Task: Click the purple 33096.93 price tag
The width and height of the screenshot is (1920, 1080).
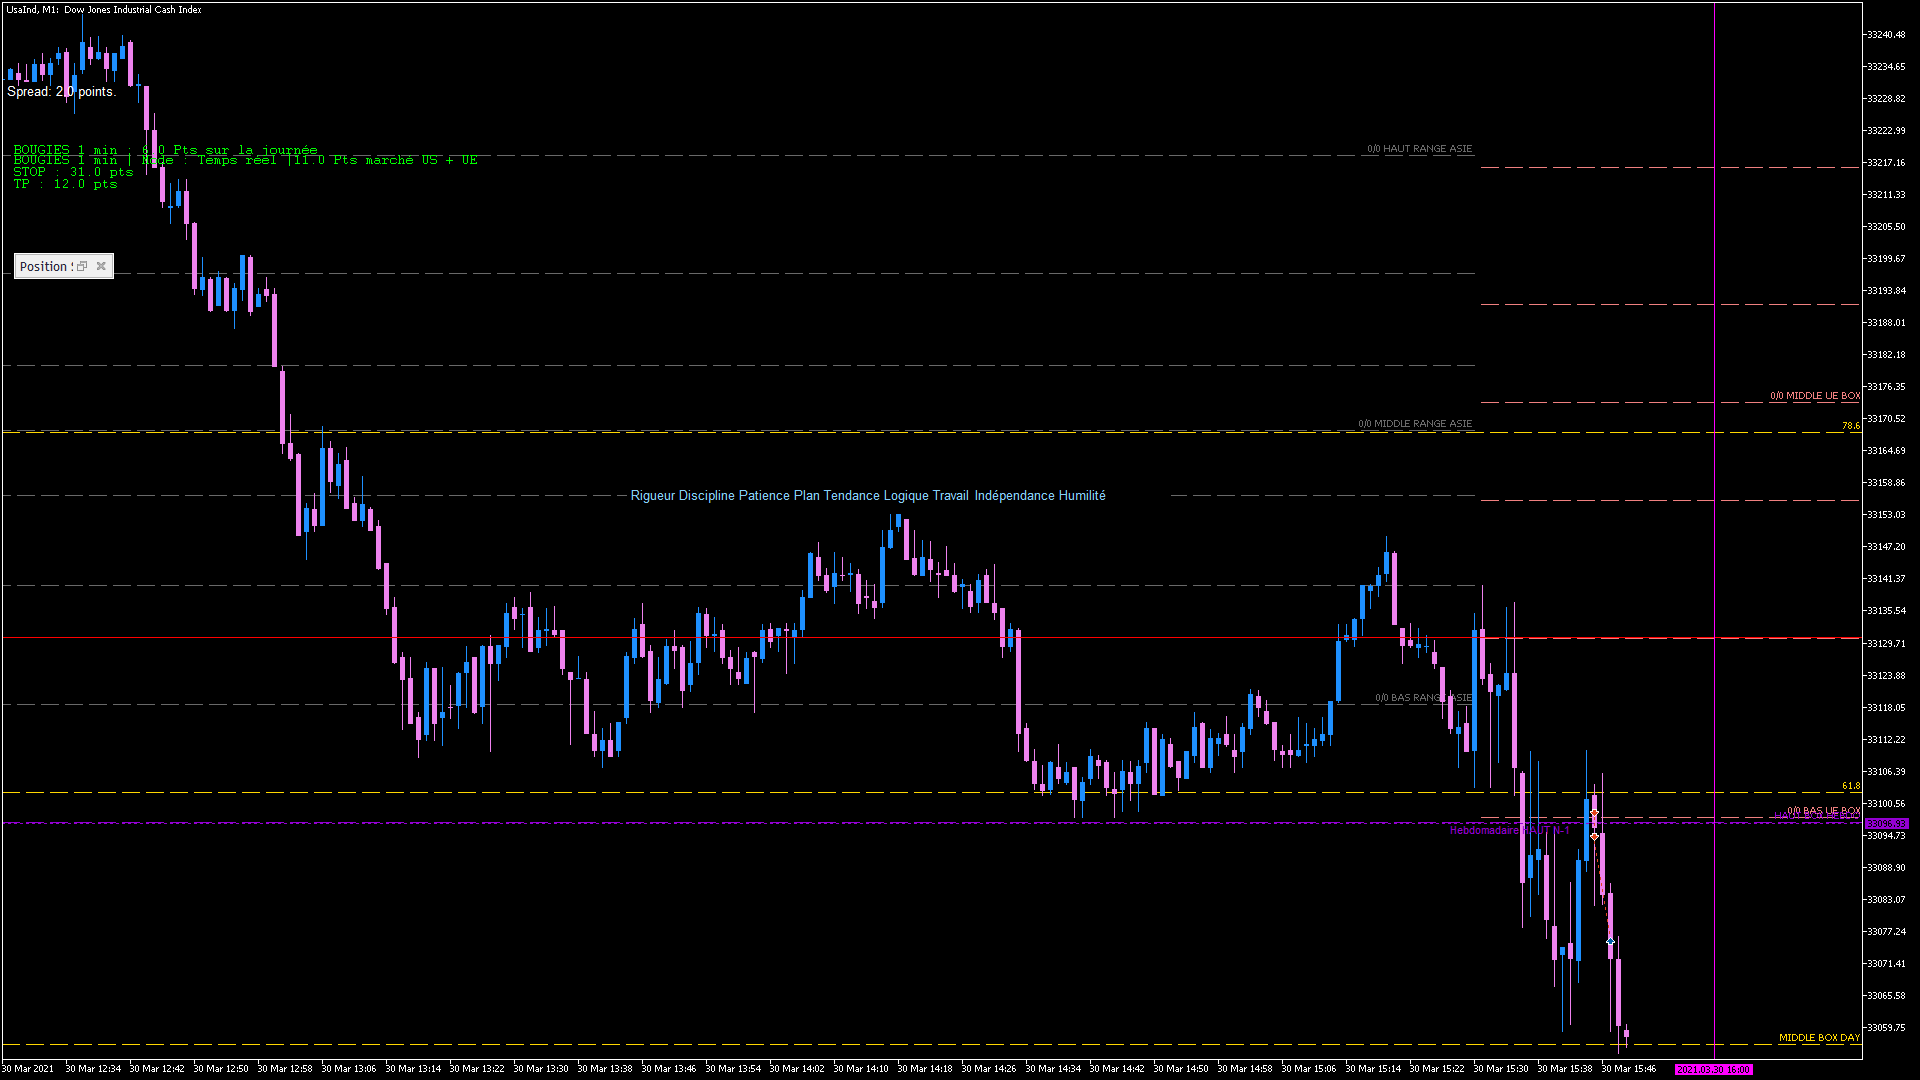Action: (1886, 824)
